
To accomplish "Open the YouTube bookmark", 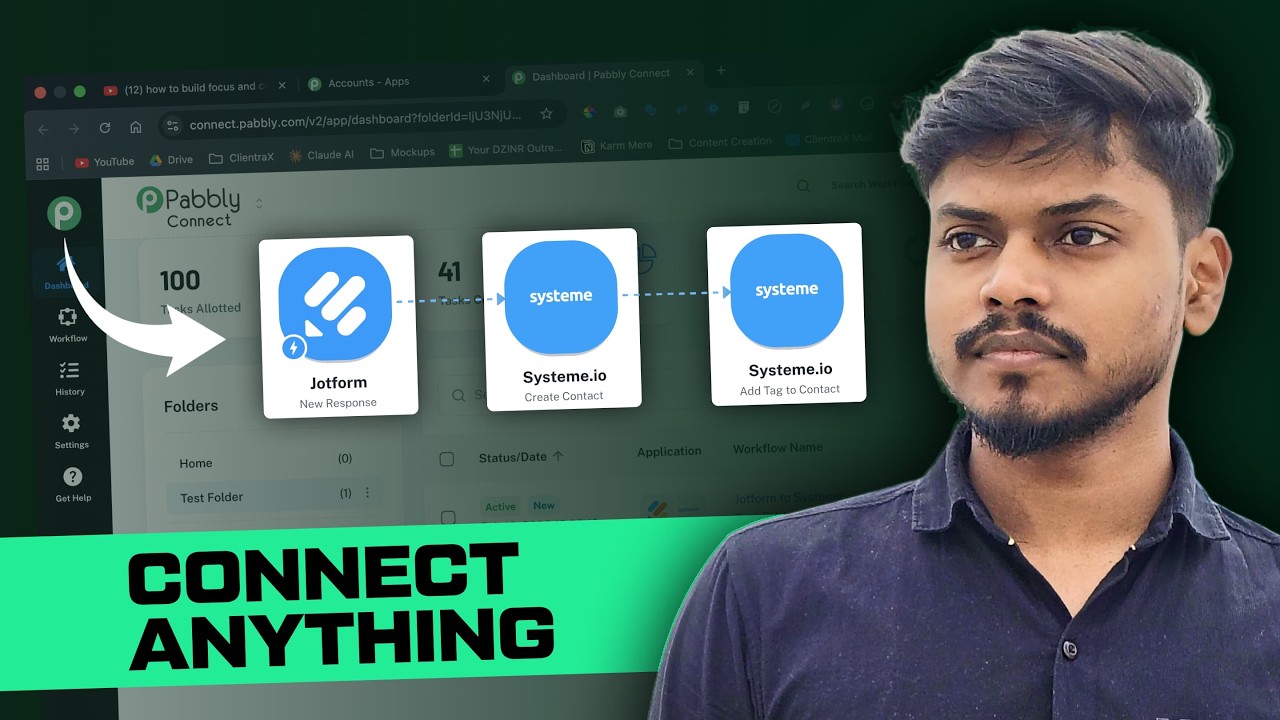I will 104,161.
